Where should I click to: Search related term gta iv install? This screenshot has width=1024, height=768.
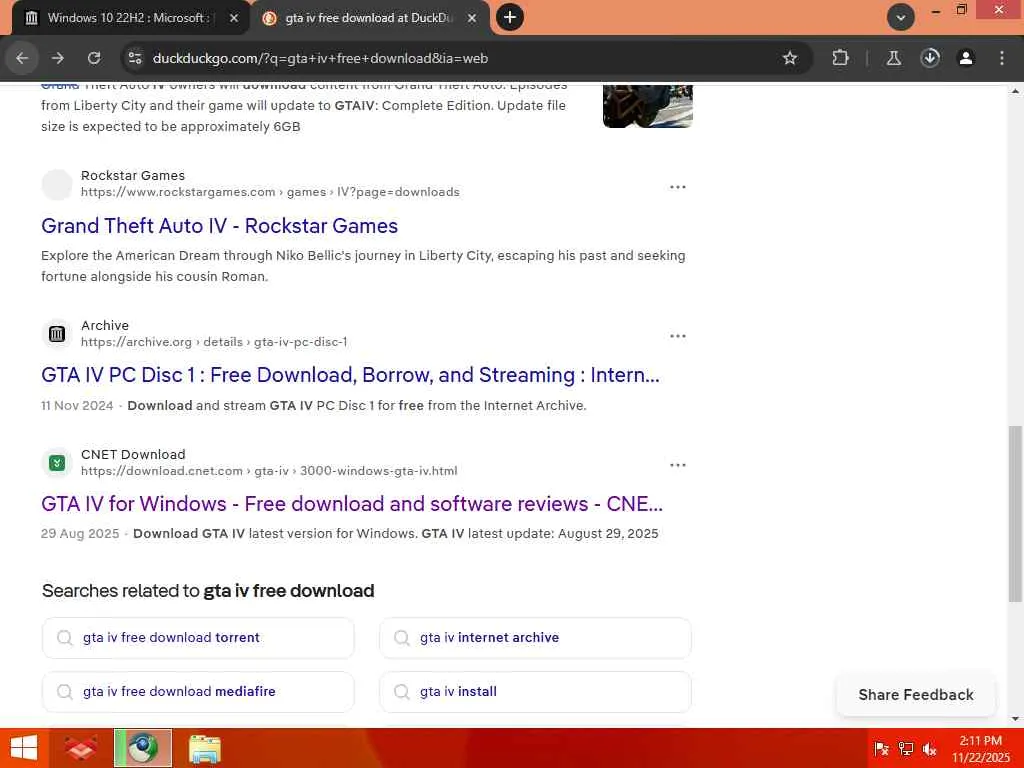(x=535, y=692)
